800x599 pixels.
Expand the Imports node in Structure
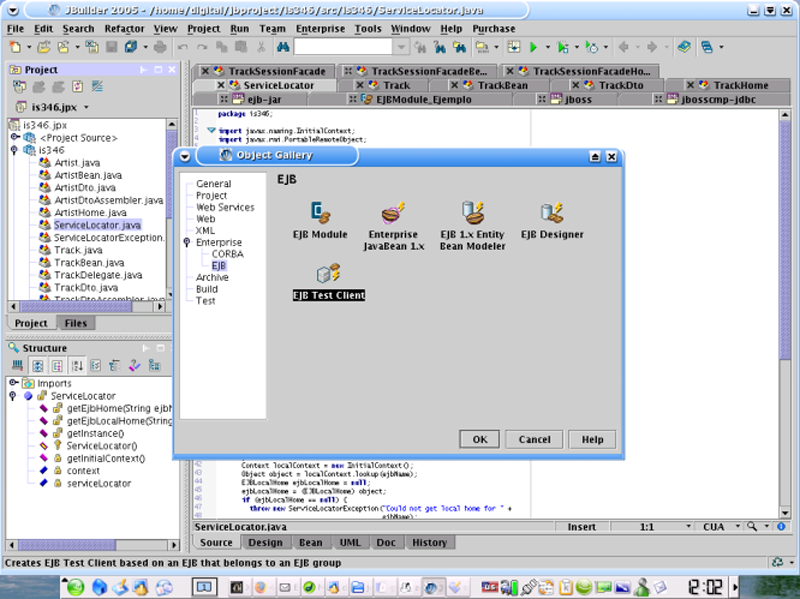pyautogui.click(x=14, y=383)
